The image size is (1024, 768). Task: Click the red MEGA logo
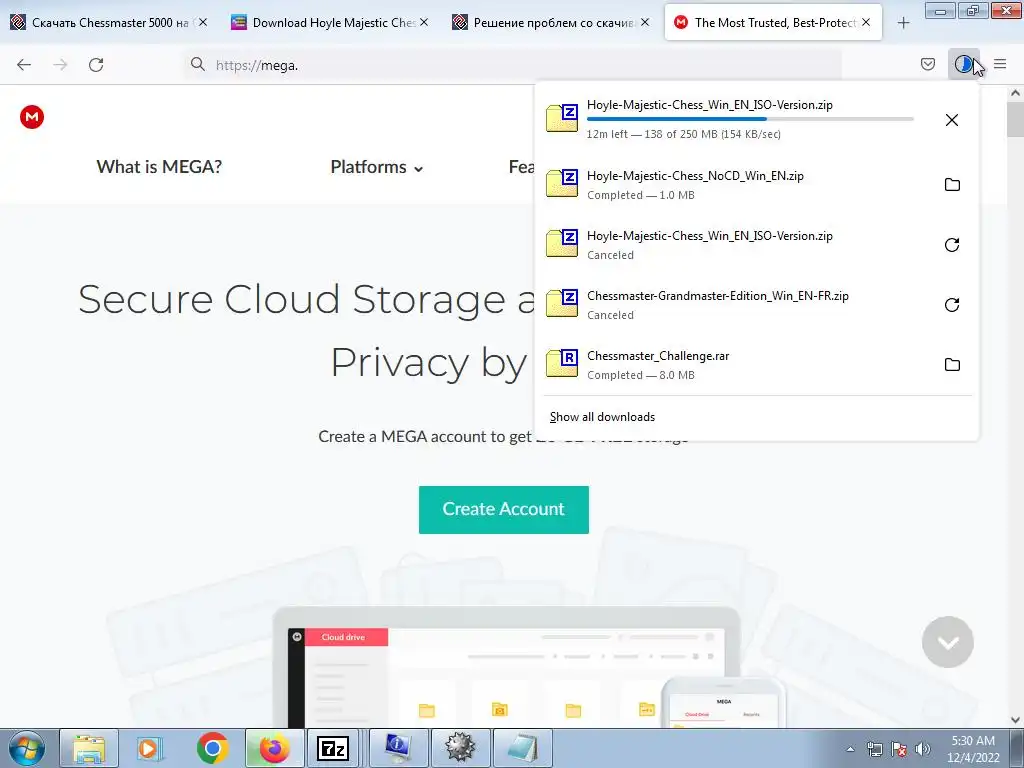click(x=31, y=117)
